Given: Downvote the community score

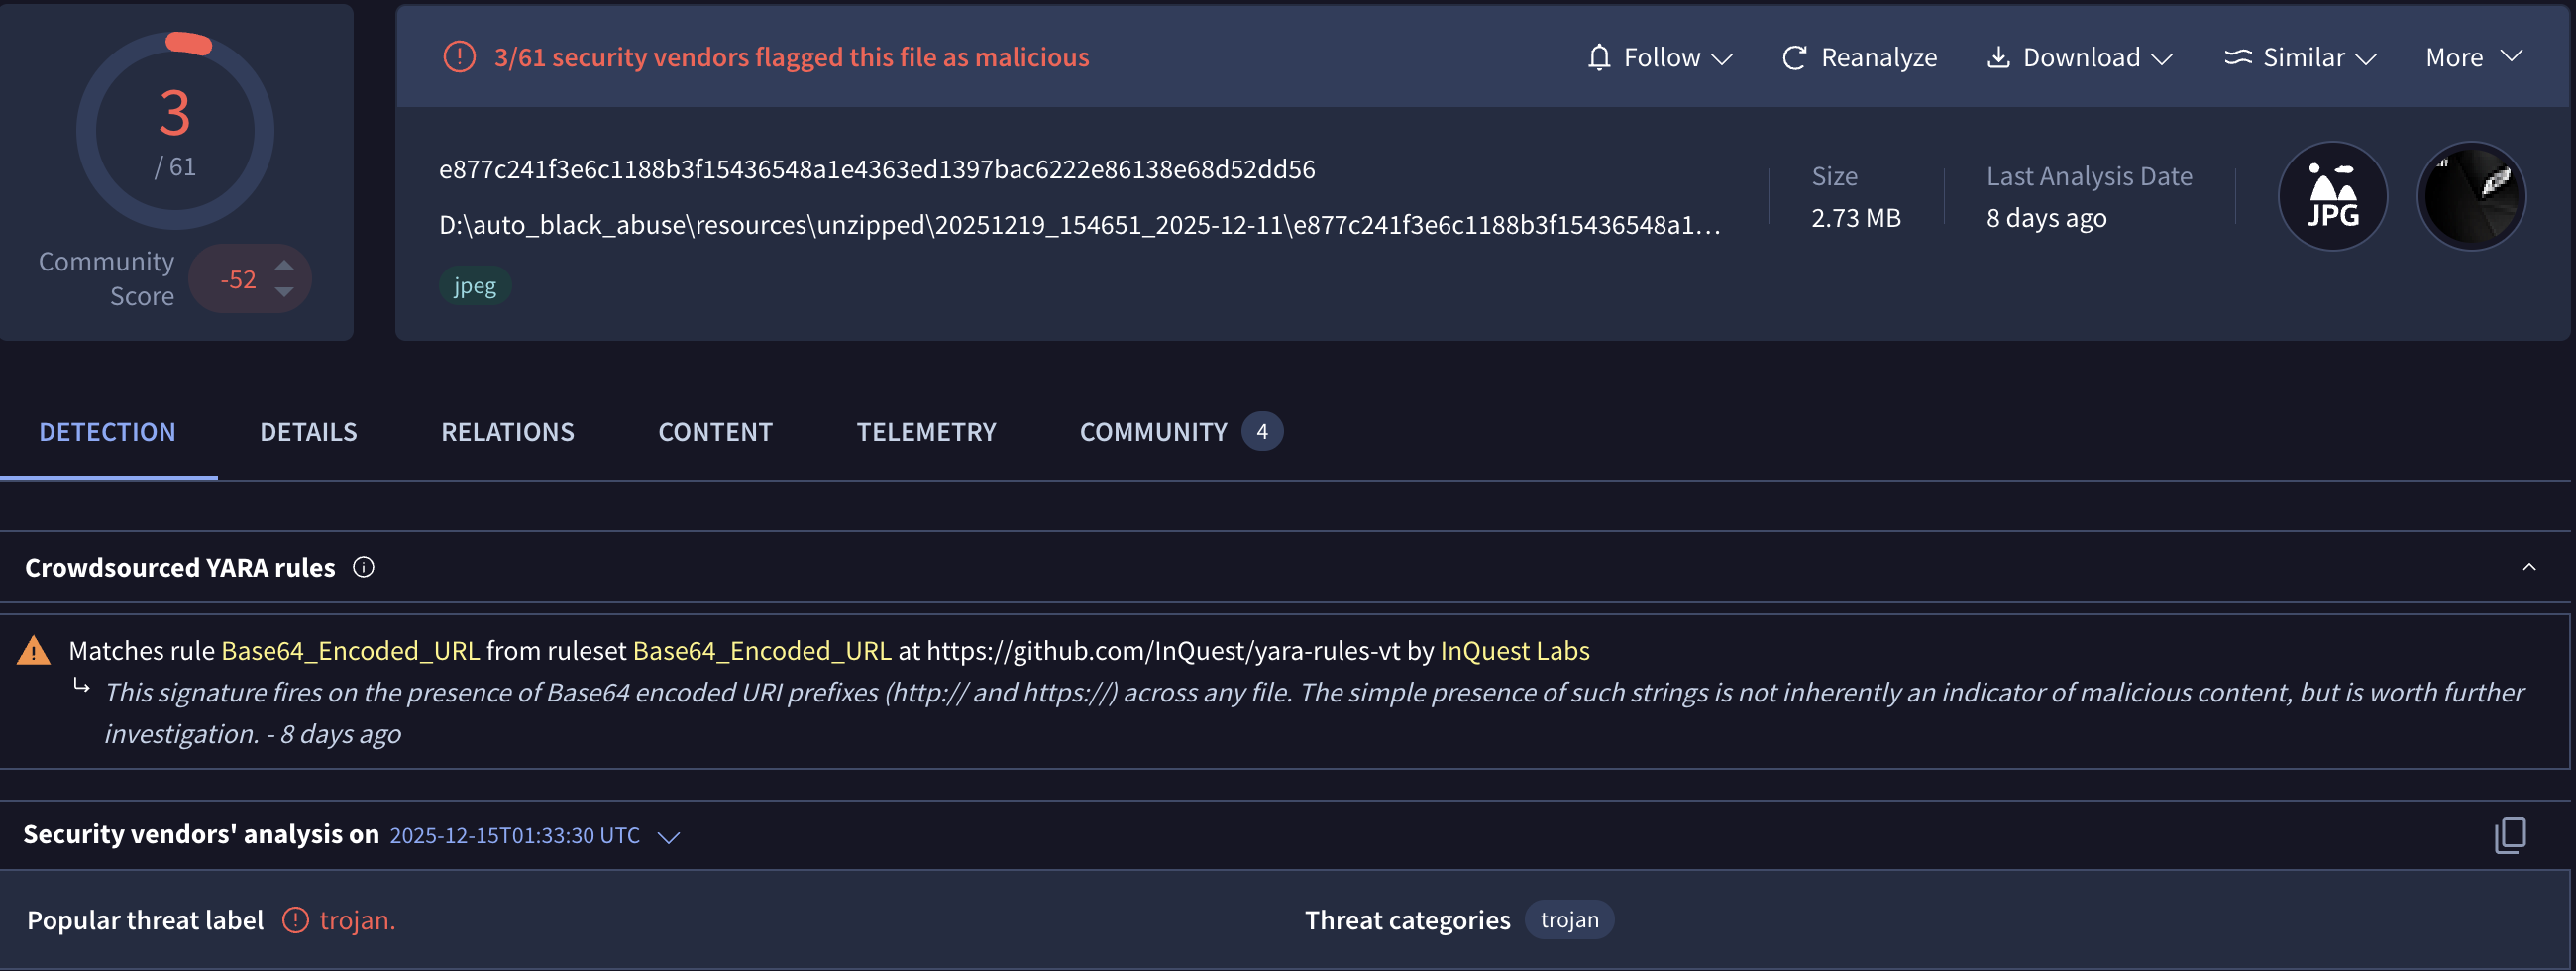Looking at the screenshot, I should 285,292.
